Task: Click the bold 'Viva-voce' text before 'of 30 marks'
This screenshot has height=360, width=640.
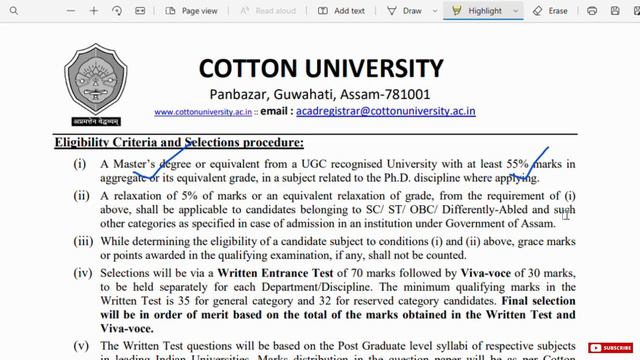Action: click(486, 273)
